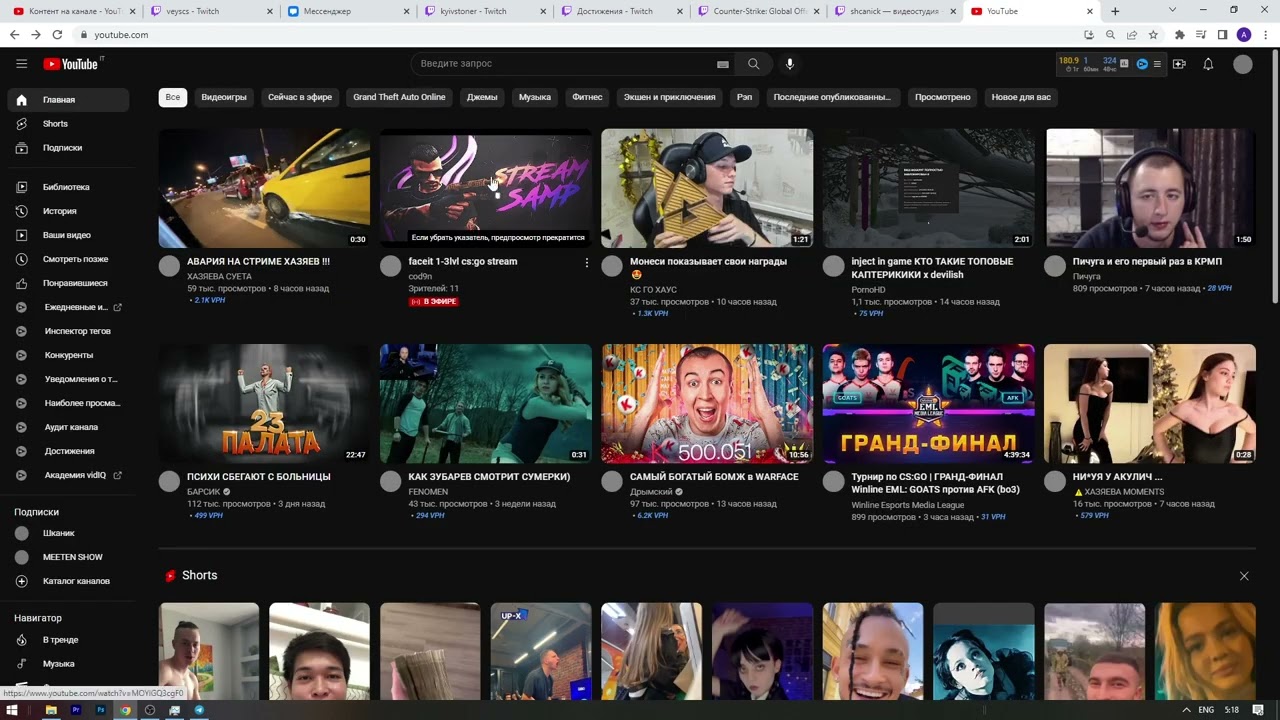Select the Видеоигры filter chip
Screen dimensions: 1280x720
tap(224, 97)
